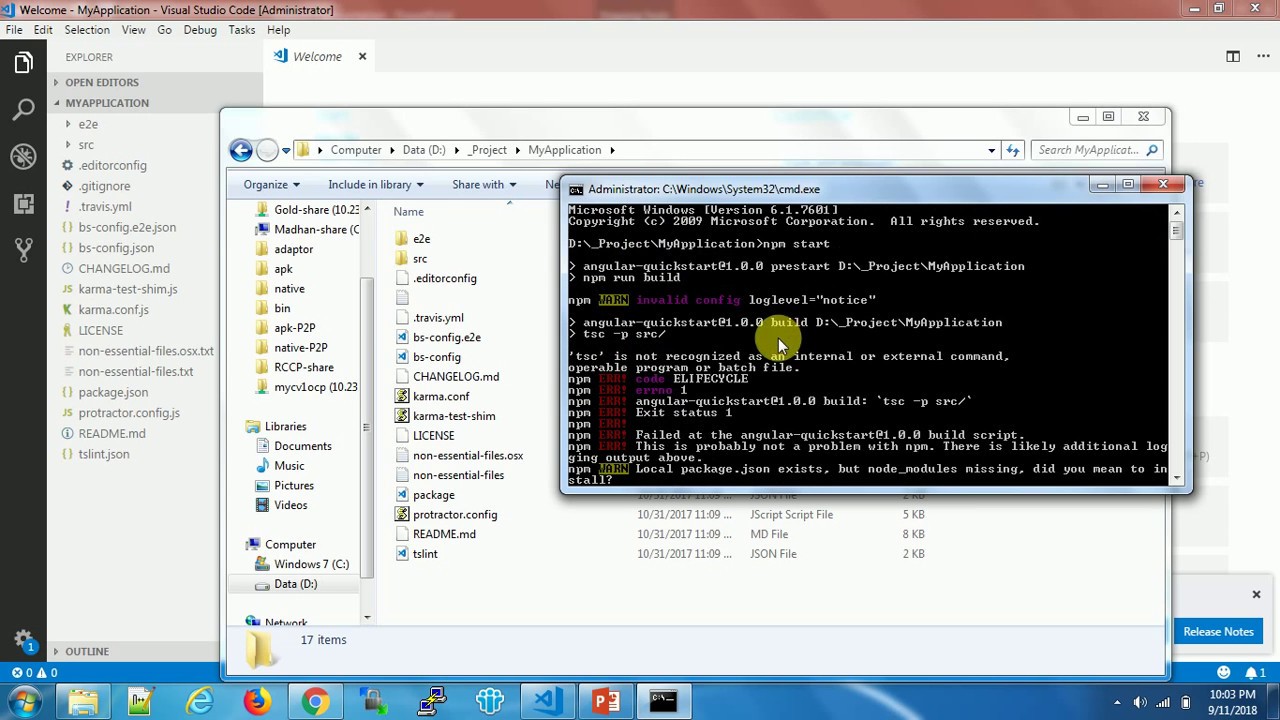The image size is (1280, 720).
Task: Close the Welcome tab in VS Code
Action: point(362,56)
